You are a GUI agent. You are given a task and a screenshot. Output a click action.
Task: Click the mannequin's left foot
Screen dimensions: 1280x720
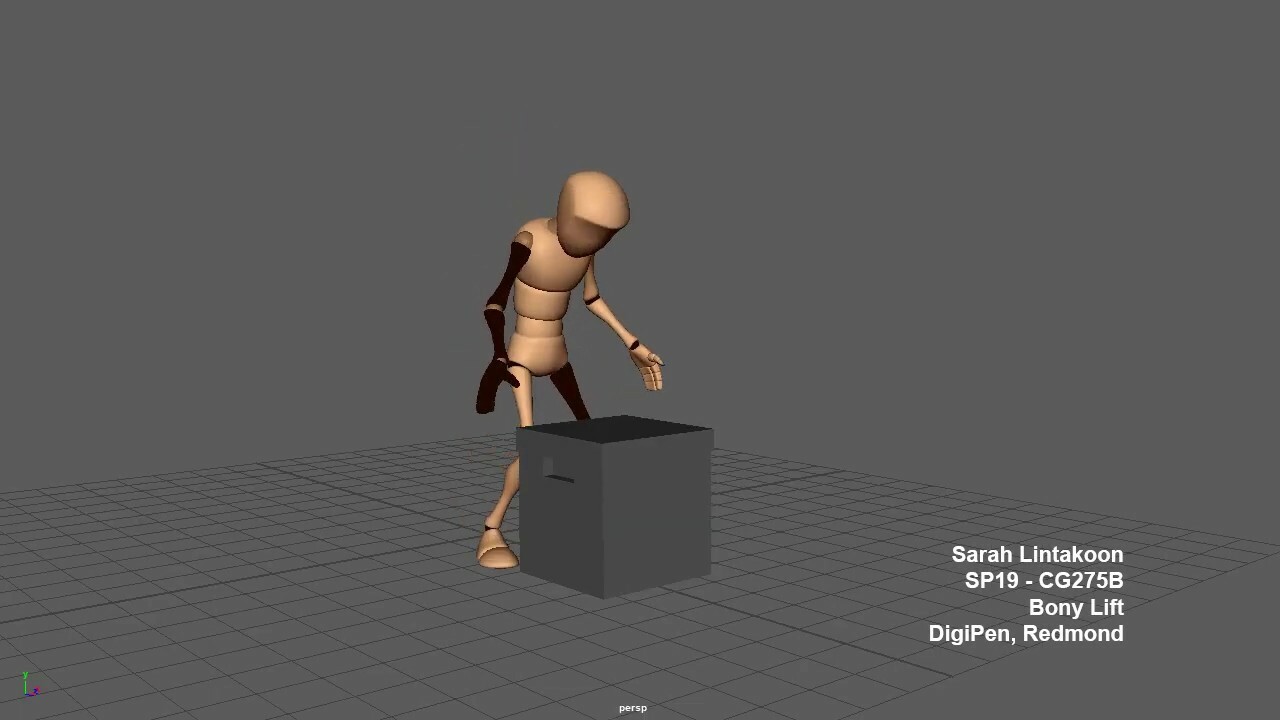click(x=495, y=550)
